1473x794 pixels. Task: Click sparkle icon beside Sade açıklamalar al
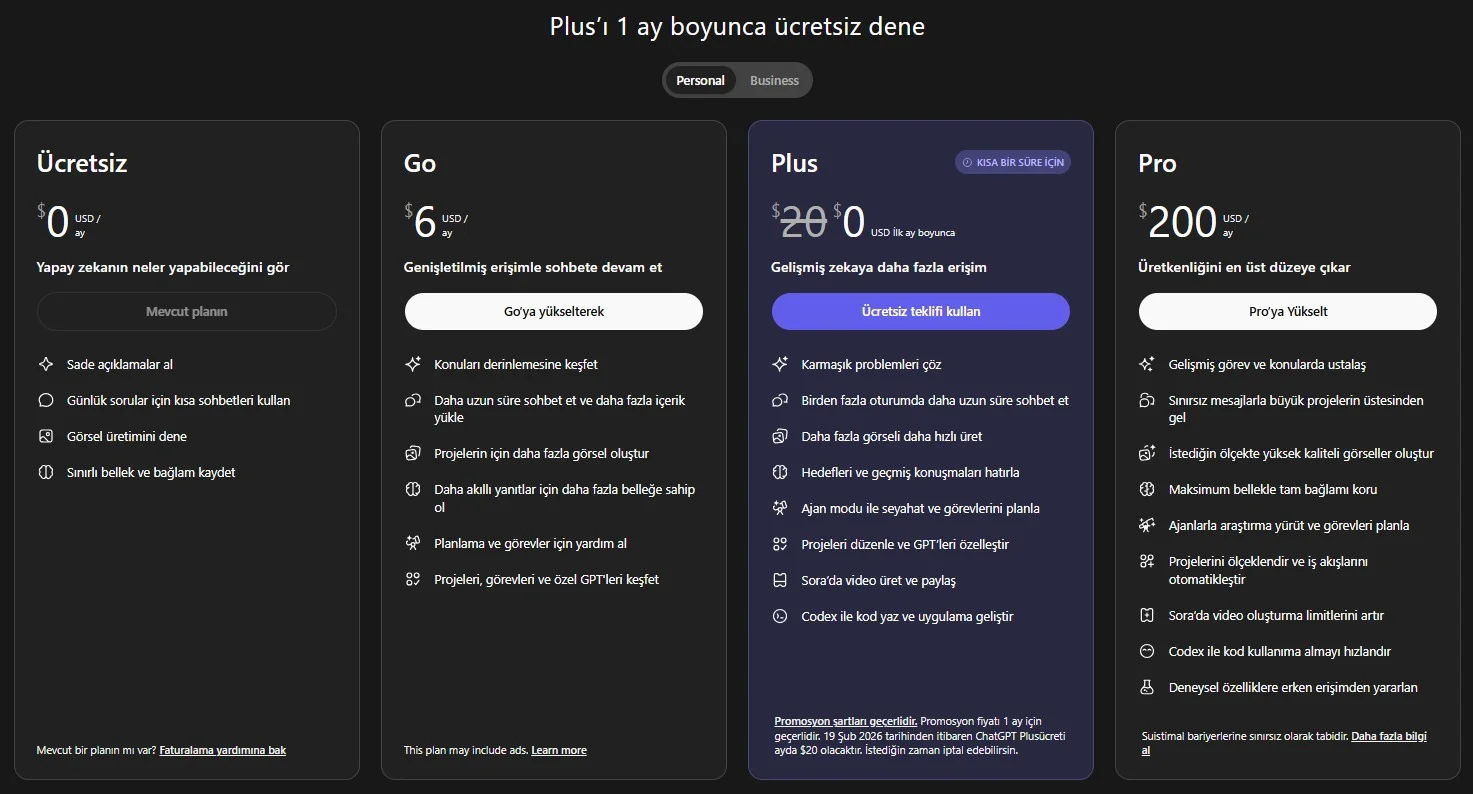(46, 365)
